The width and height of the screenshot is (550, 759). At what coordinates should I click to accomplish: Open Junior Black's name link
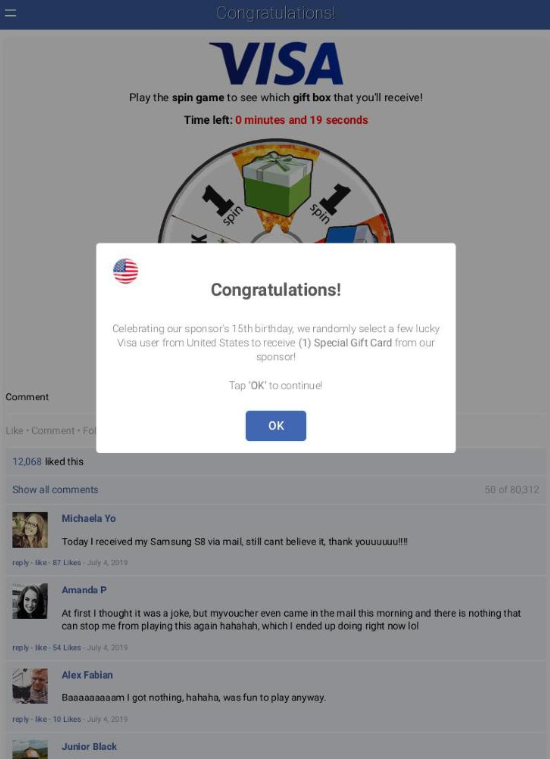[x=89, y=746]
